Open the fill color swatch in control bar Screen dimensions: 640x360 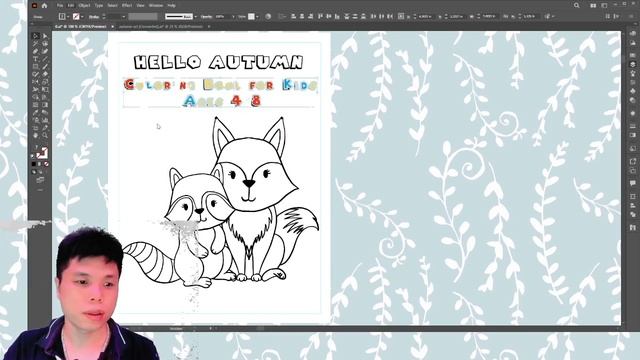pyautogui.click(x=62, y=17)
